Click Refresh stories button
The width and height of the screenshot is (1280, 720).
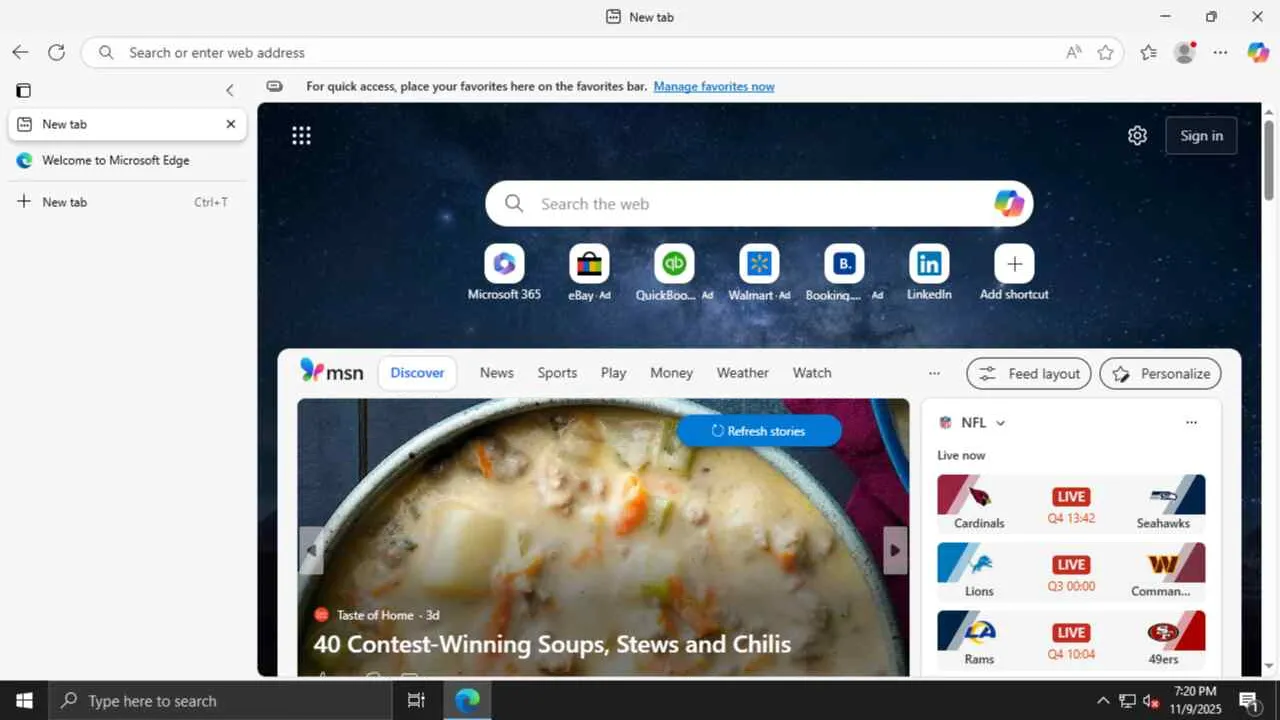pos(759,431)
